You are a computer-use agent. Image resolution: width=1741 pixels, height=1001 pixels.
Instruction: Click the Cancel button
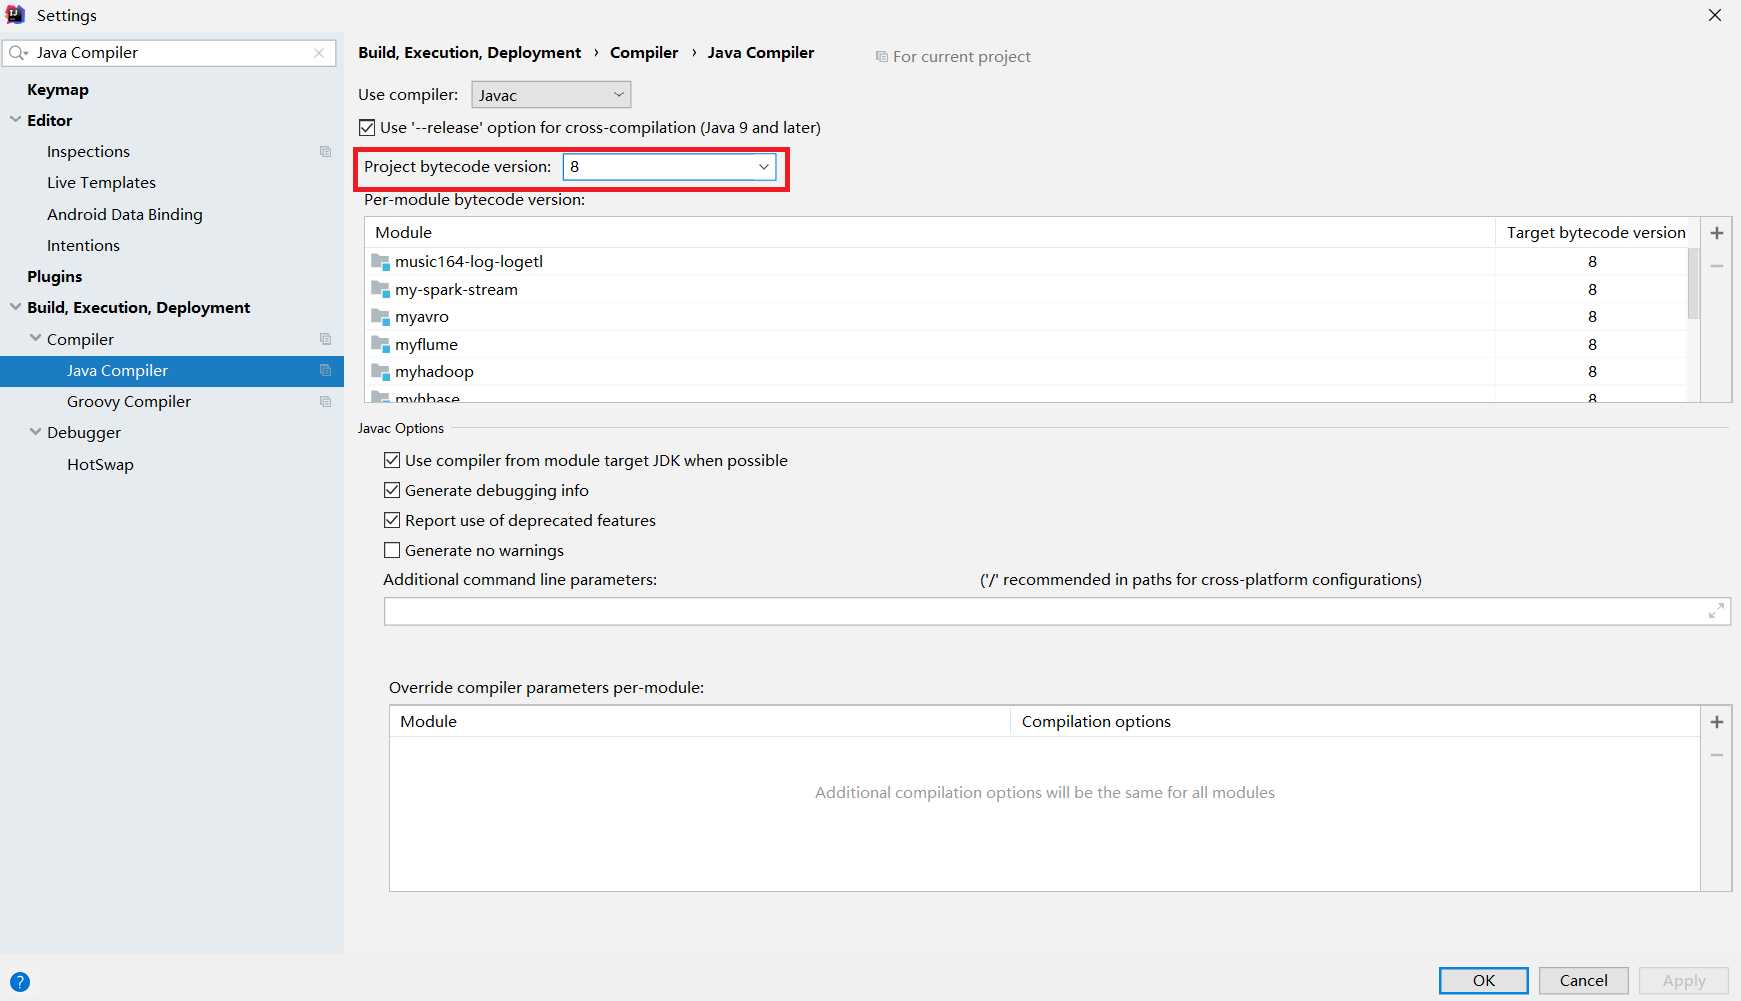(1583, 981)
